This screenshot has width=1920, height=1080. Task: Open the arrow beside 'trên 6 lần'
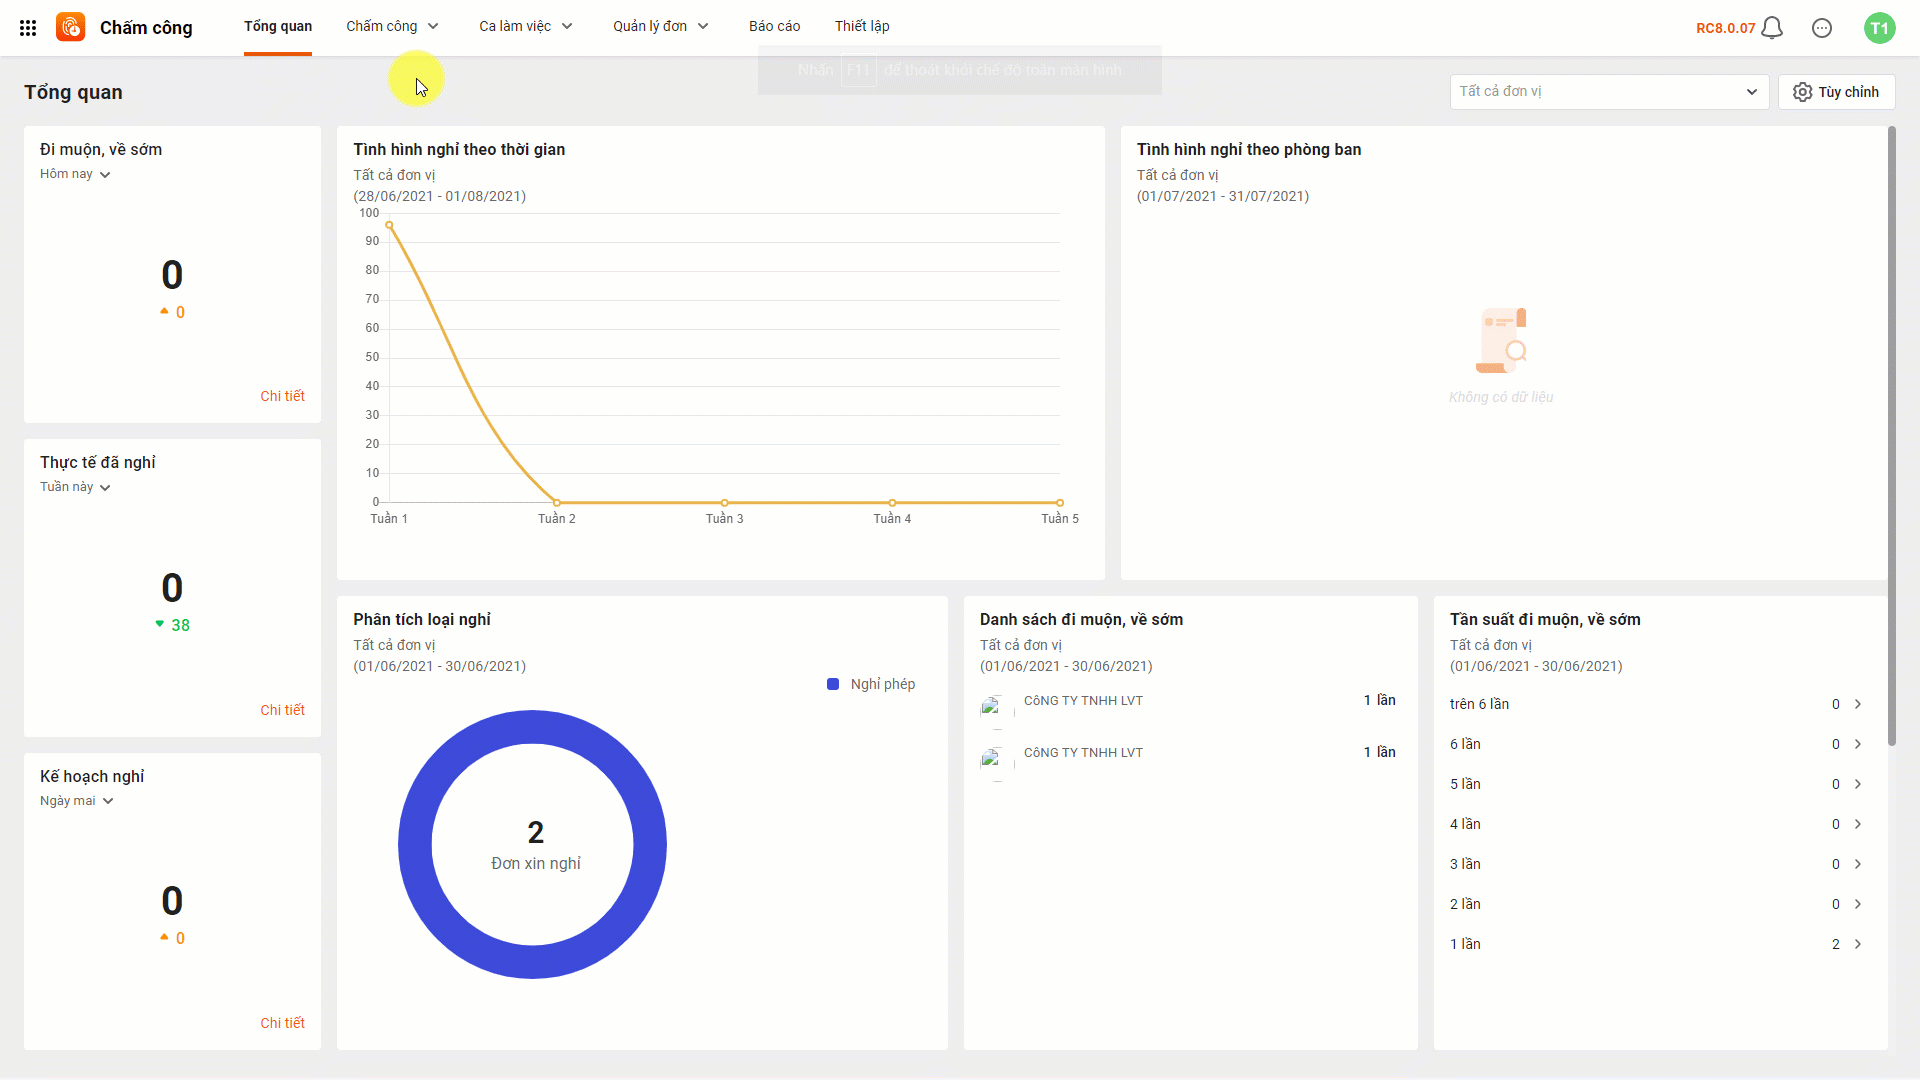click(1858, 704)
